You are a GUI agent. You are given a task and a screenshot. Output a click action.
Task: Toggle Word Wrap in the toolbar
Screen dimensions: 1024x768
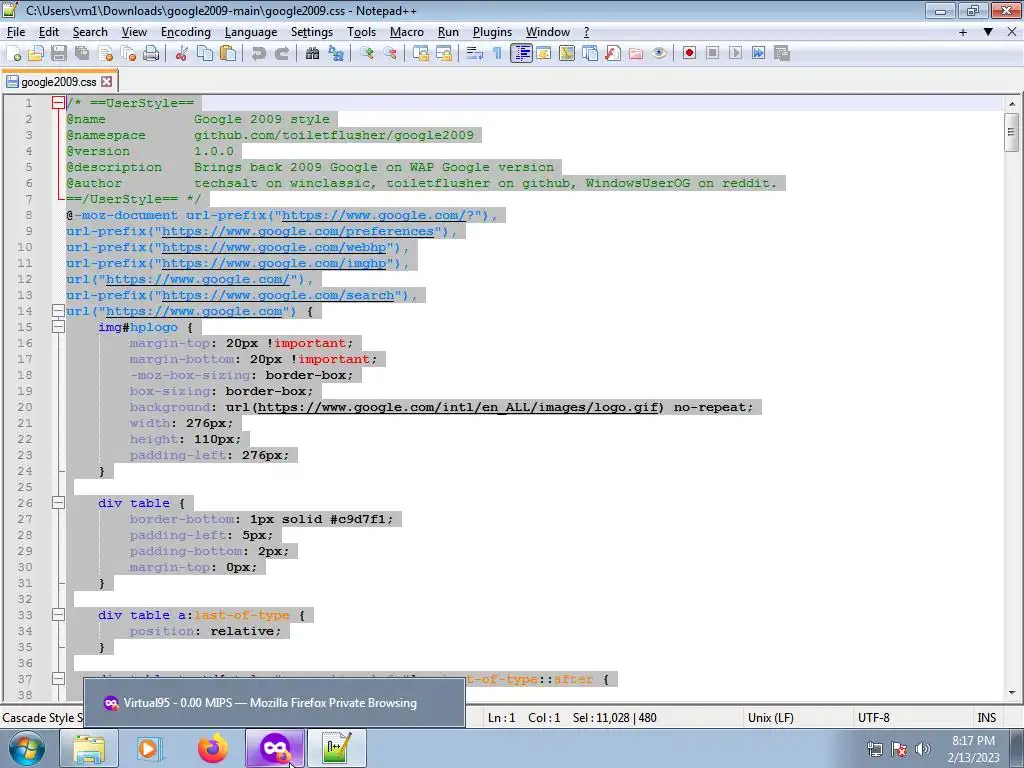pos(475,54)
